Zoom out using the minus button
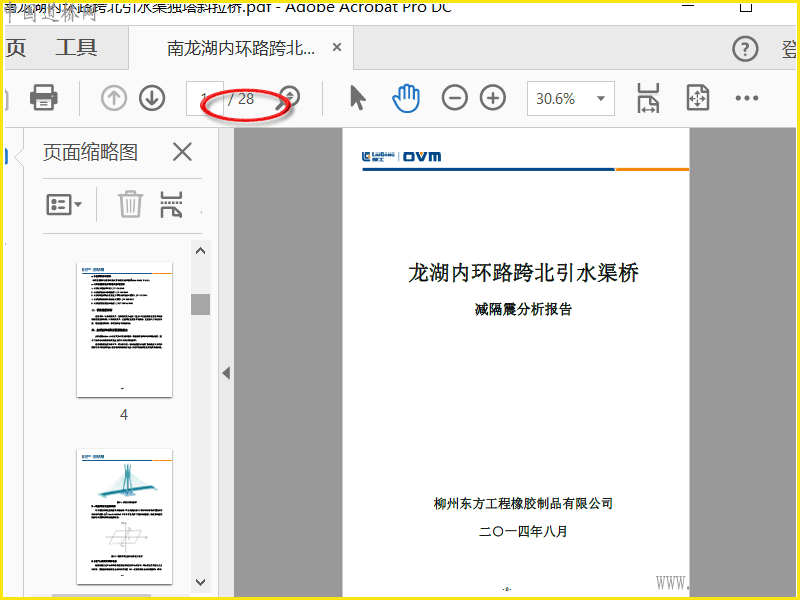 pyautogui.click(x=455, y=97)
